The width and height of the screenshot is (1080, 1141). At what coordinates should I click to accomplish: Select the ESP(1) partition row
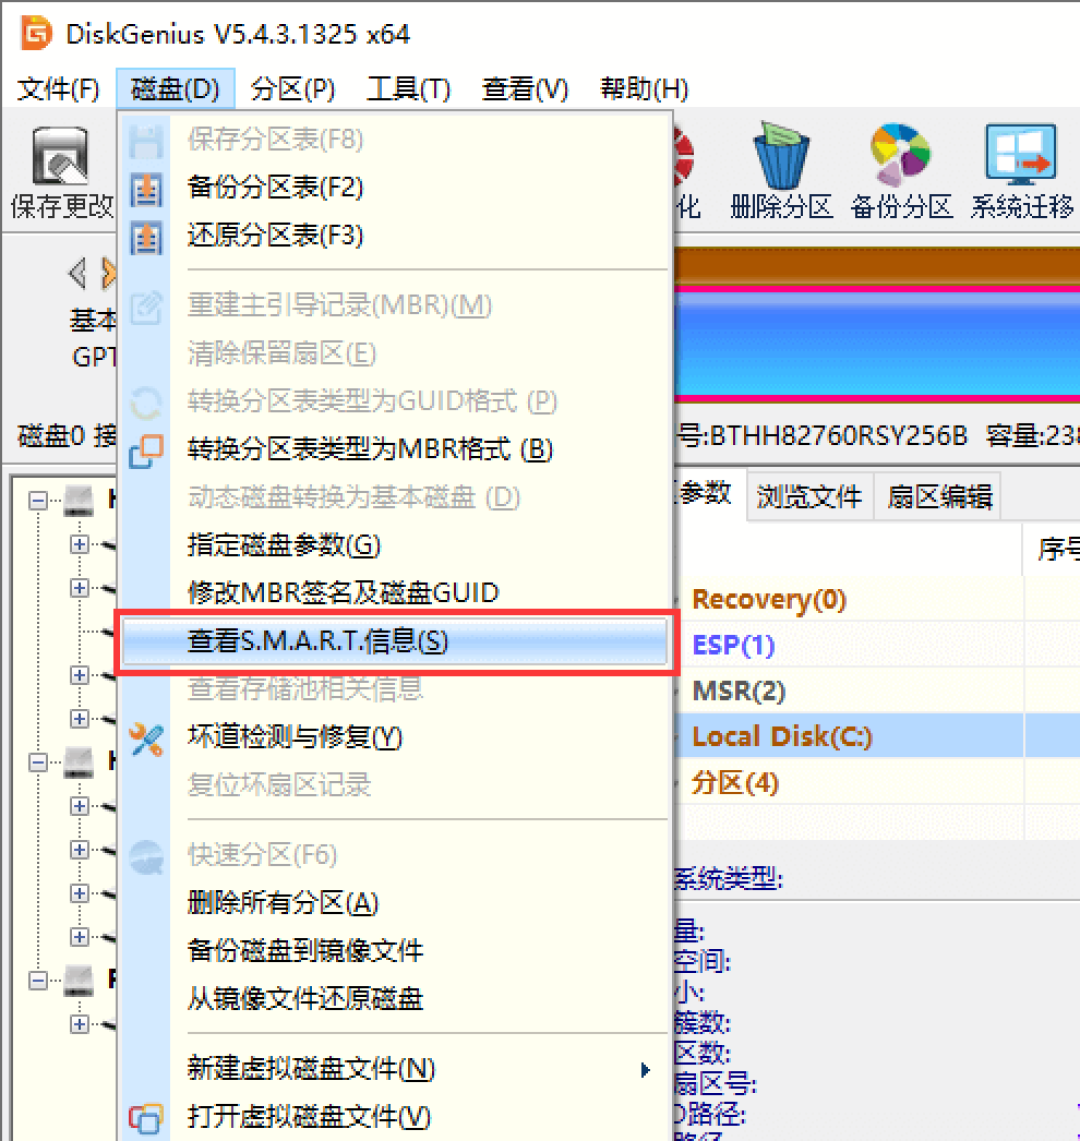(876, 645)
